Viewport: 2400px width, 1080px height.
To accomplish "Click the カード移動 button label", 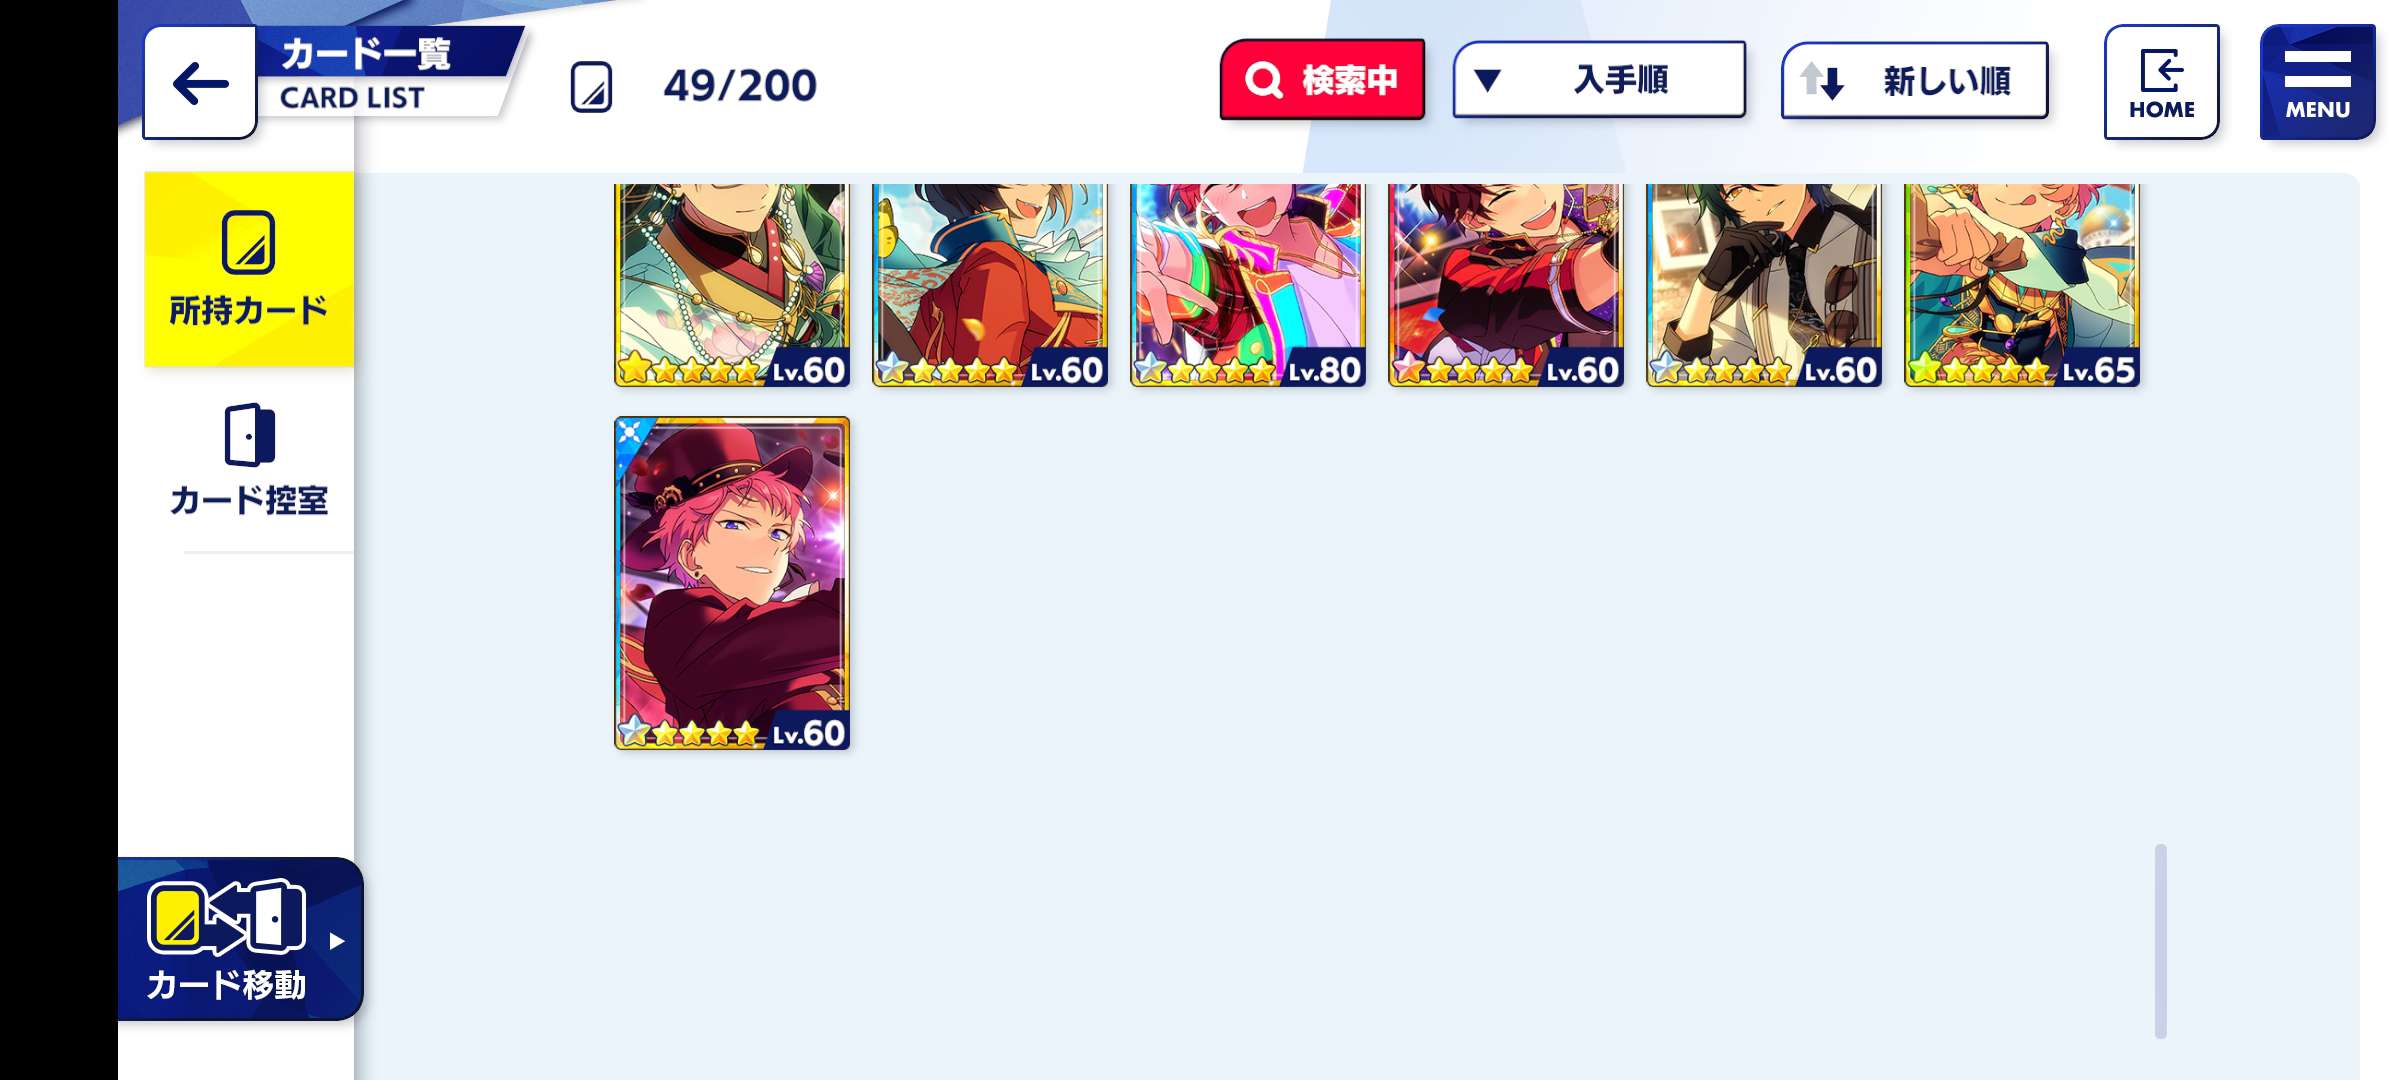I will tap(226, 985).
